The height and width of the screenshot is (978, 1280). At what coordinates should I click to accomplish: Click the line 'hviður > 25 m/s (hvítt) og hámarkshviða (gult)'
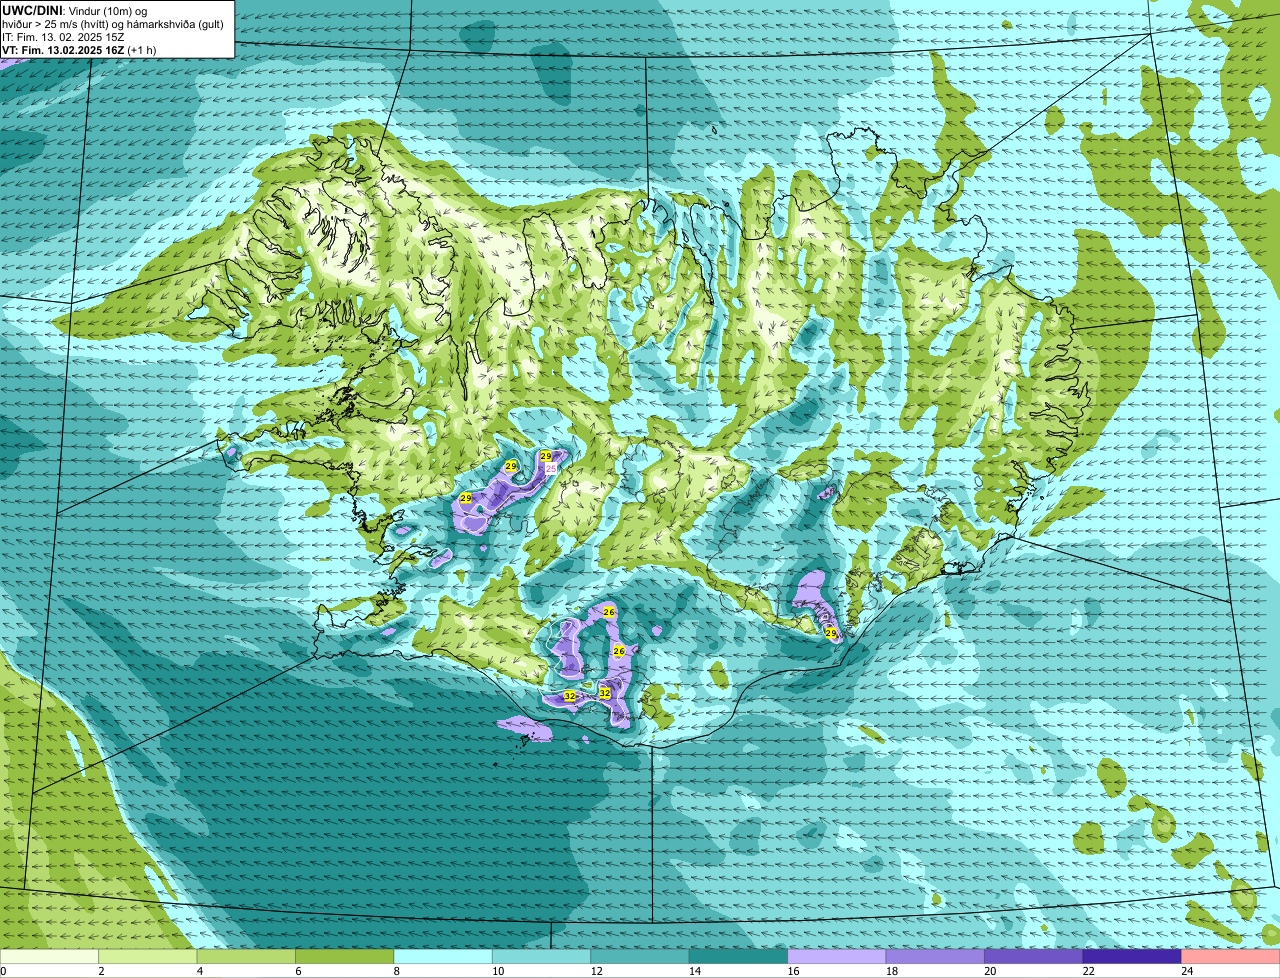[112, 24]
